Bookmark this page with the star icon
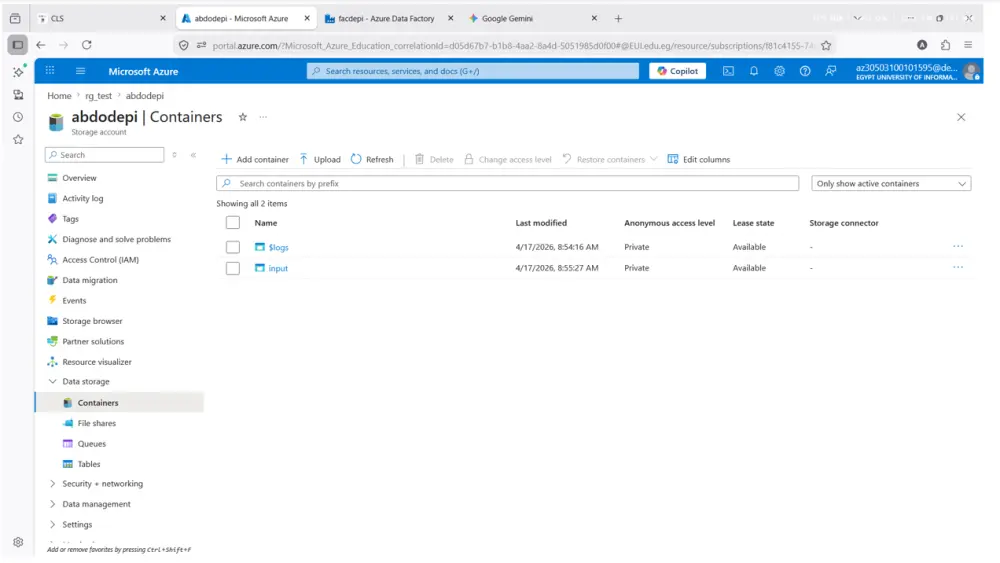The width and height of the screenshot is (1000, 563). [826, 45]
